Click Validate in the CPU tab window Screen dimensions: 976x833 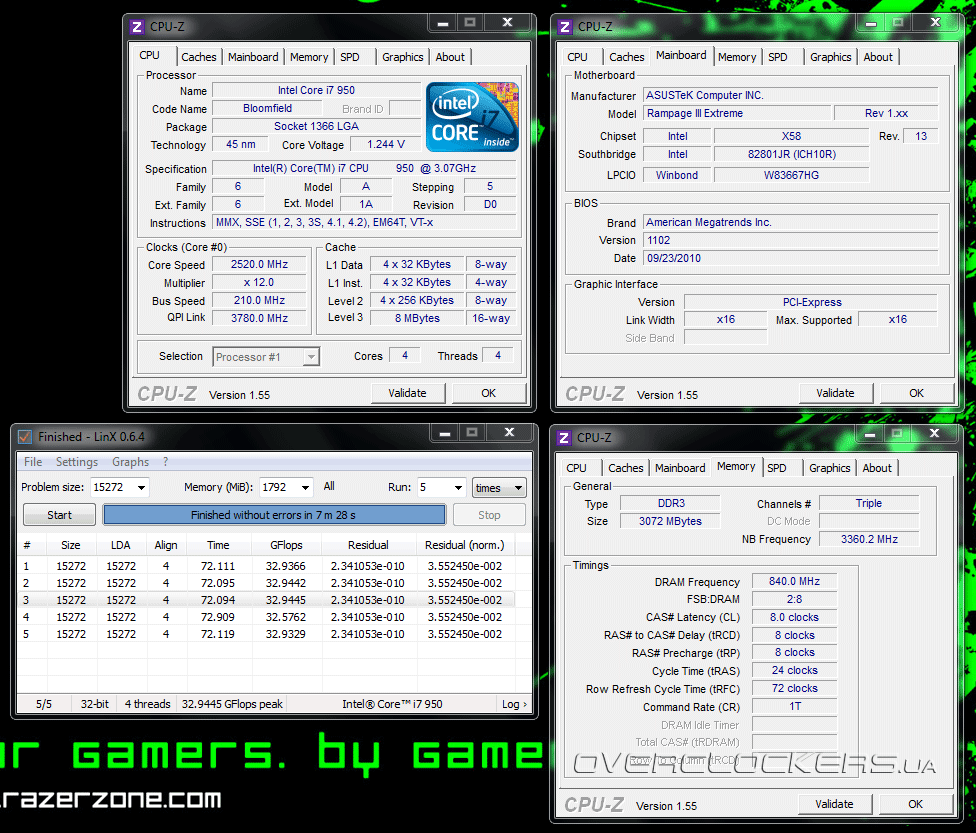[408, 393]
